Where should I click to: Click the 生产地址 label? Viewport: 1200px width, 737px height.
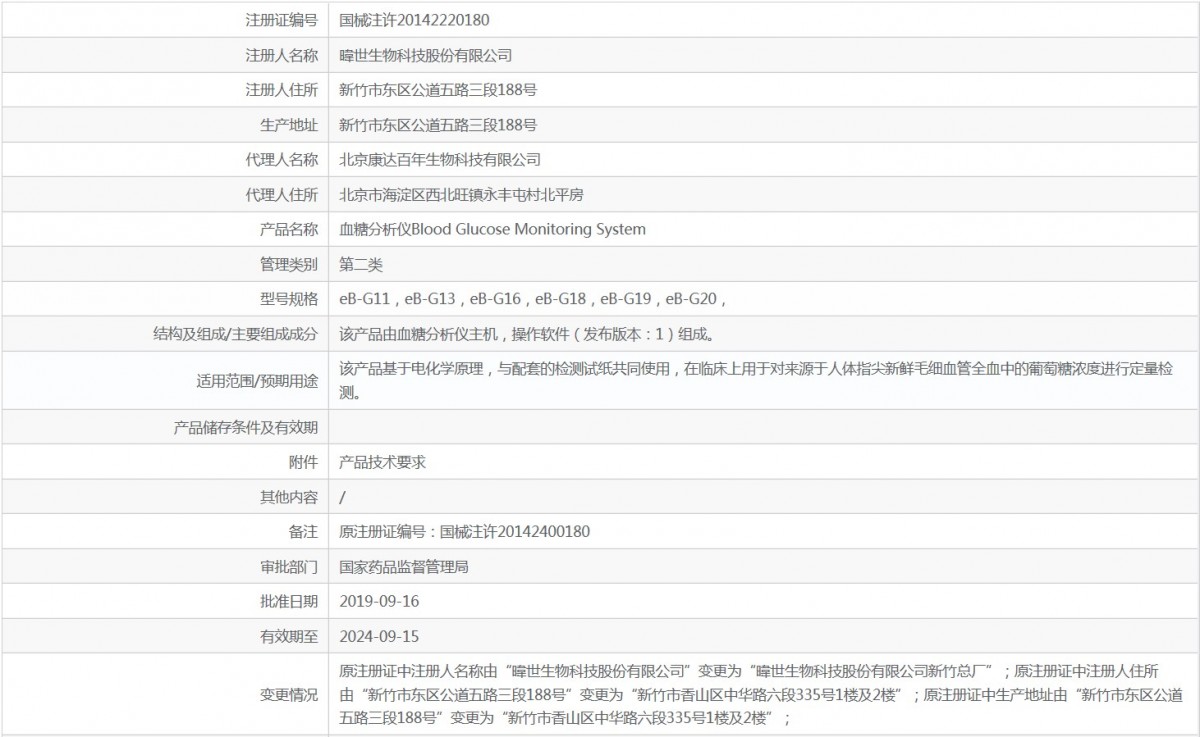coord(289,125)
